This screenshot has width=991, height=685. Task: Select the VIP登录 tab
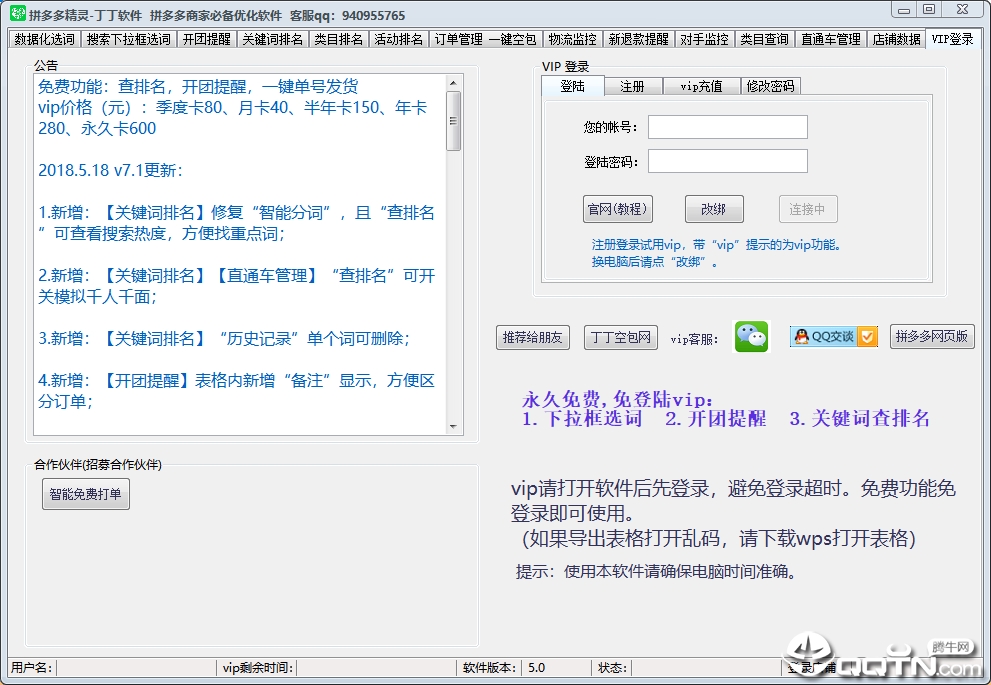952,39
